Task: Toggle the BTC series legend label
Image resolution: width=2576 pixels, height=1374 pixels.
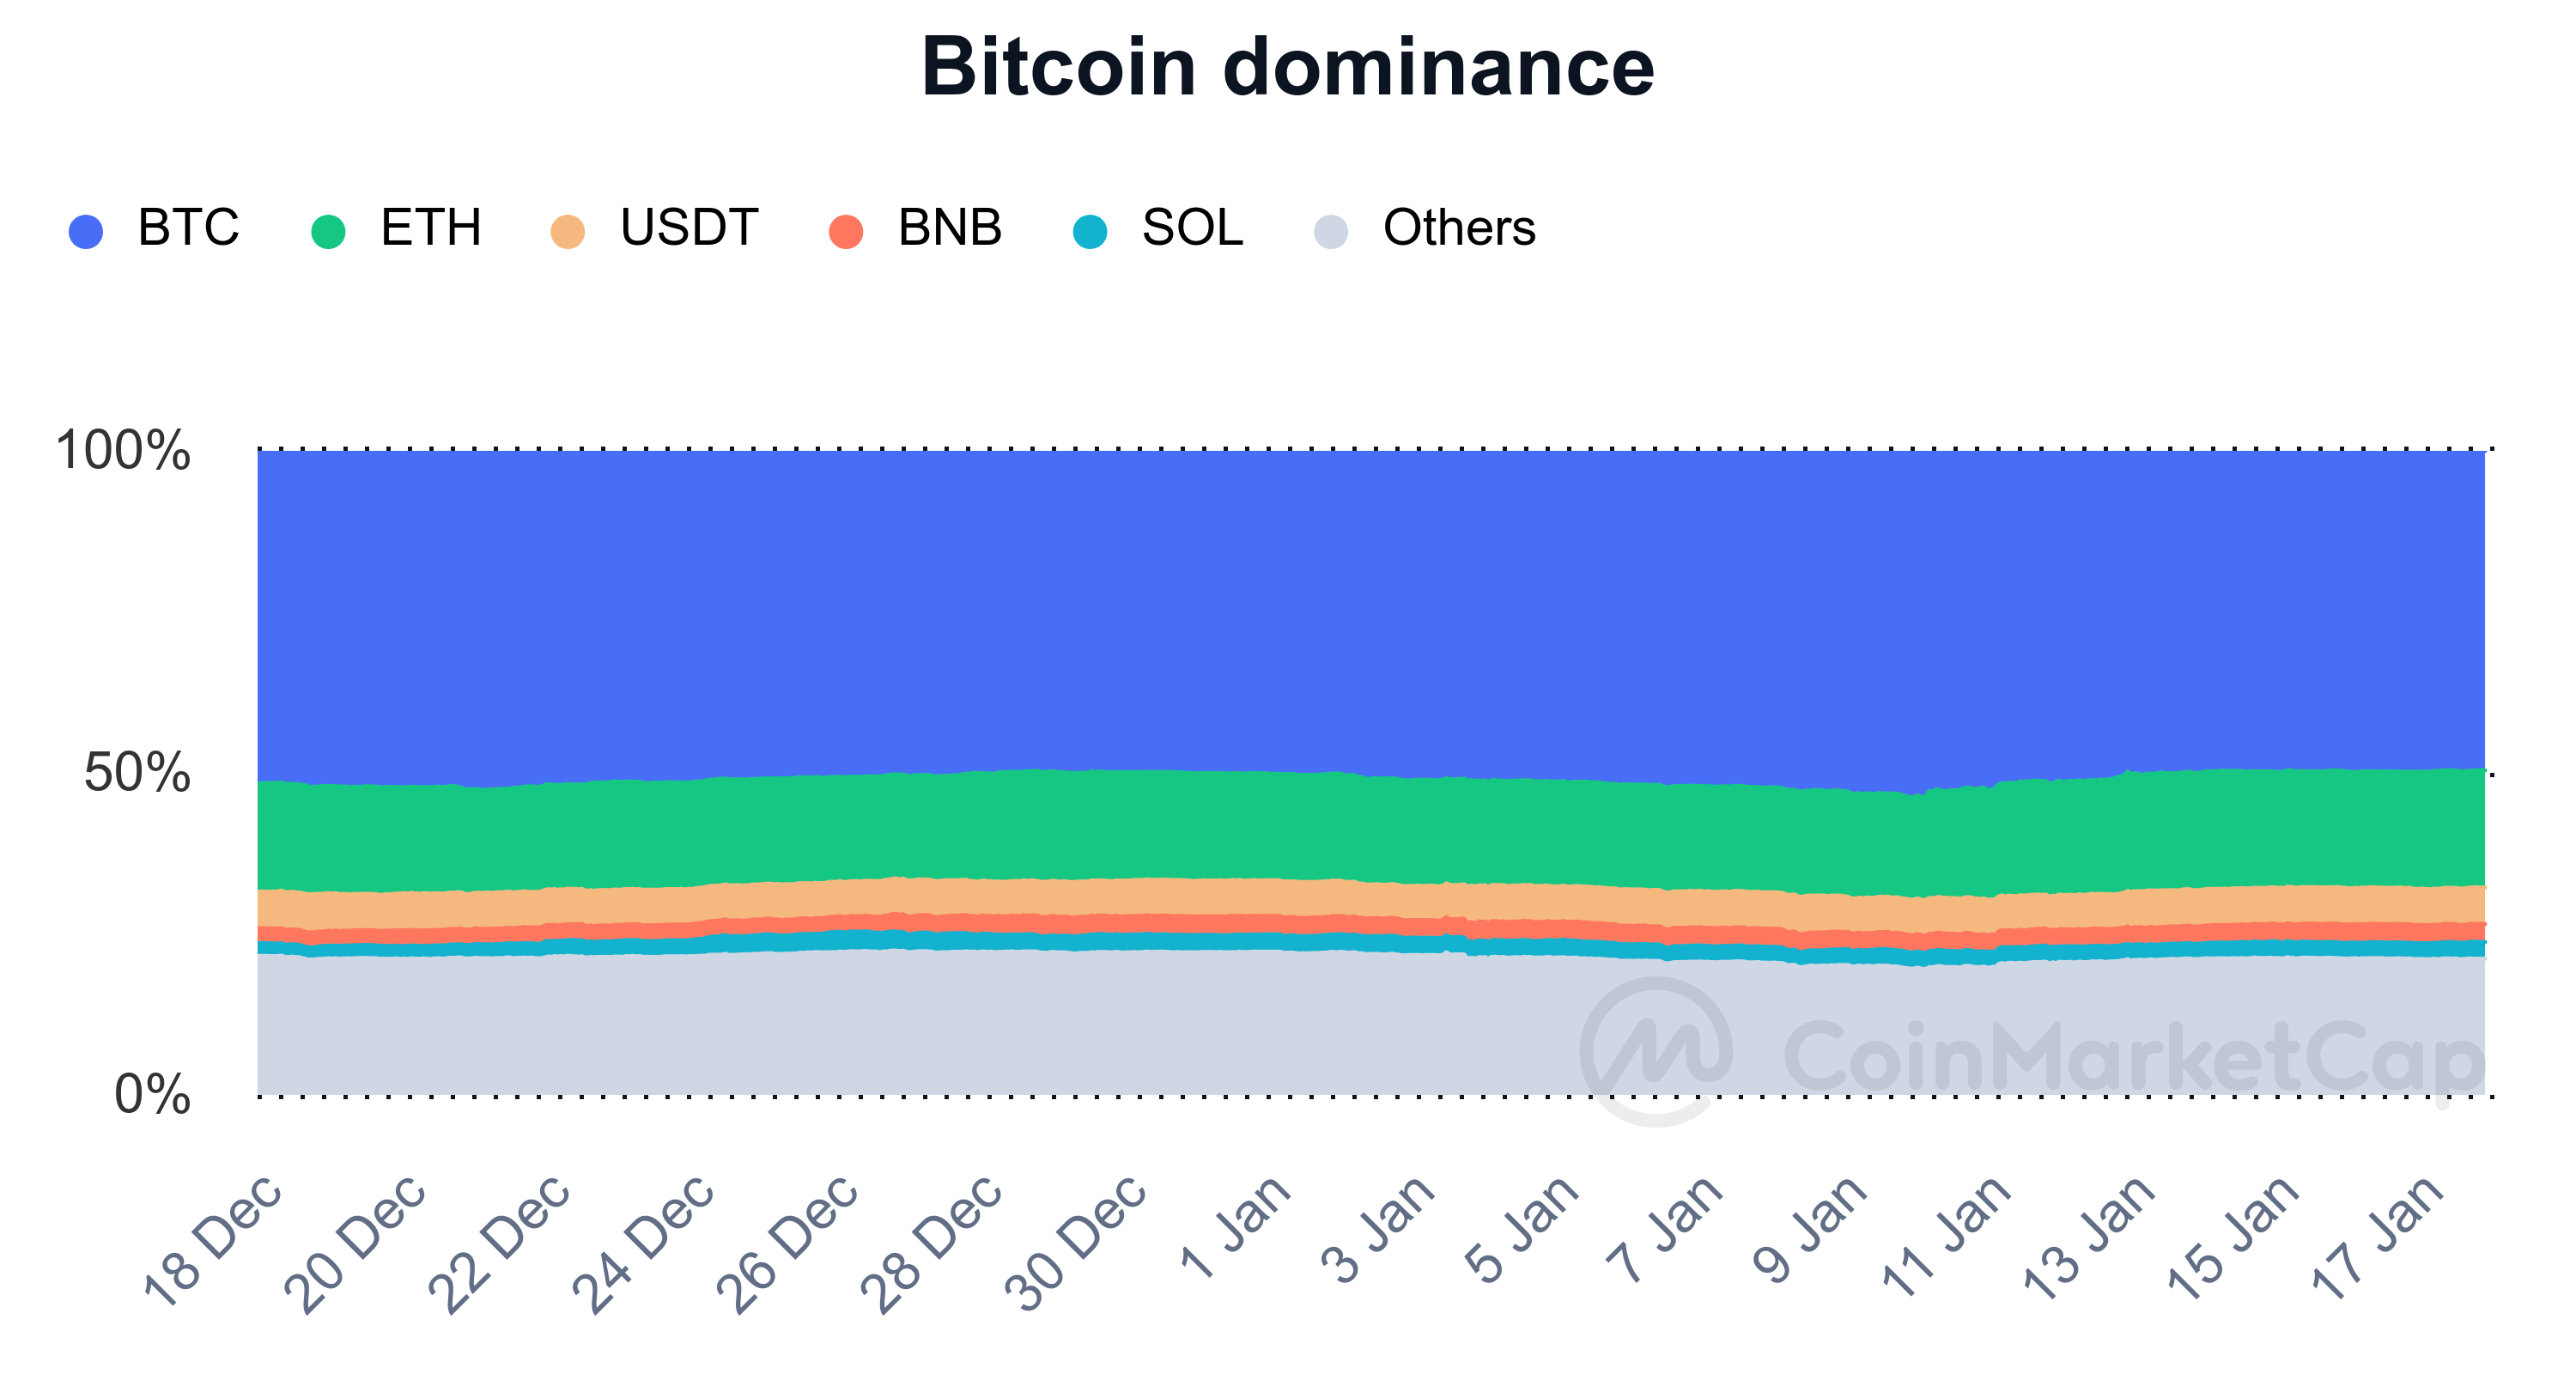Action: pyautogui.click(x=188, y=228)
